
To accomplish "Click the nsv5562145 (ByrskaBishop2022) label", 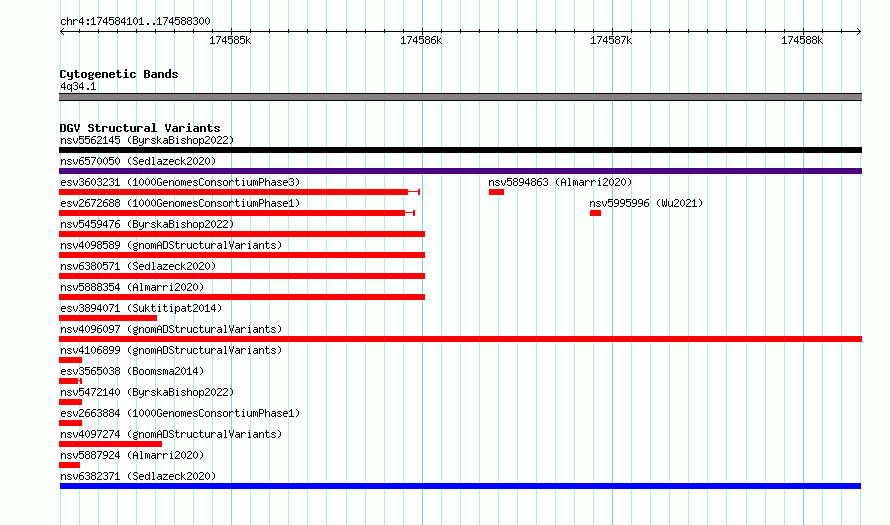I will coord(147,140).
